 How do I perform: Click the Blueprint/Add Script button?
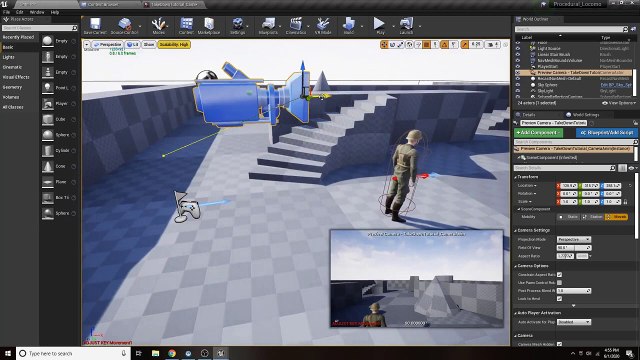tap(607, 133)
